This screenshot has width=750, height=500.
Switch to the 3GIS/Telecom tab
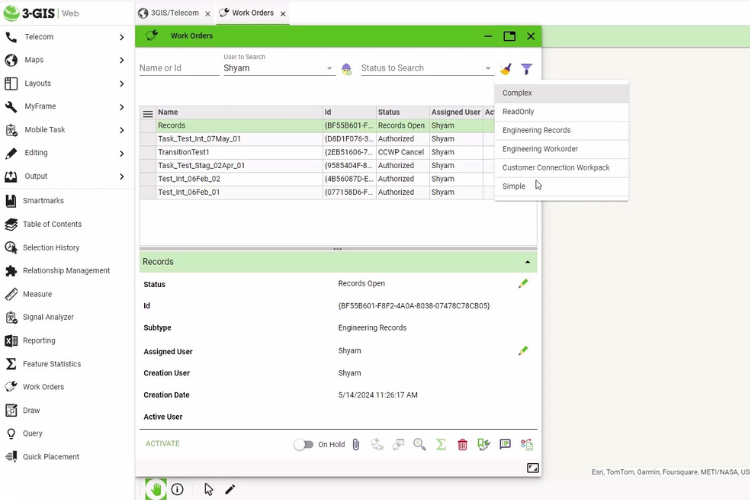point(169,13)
